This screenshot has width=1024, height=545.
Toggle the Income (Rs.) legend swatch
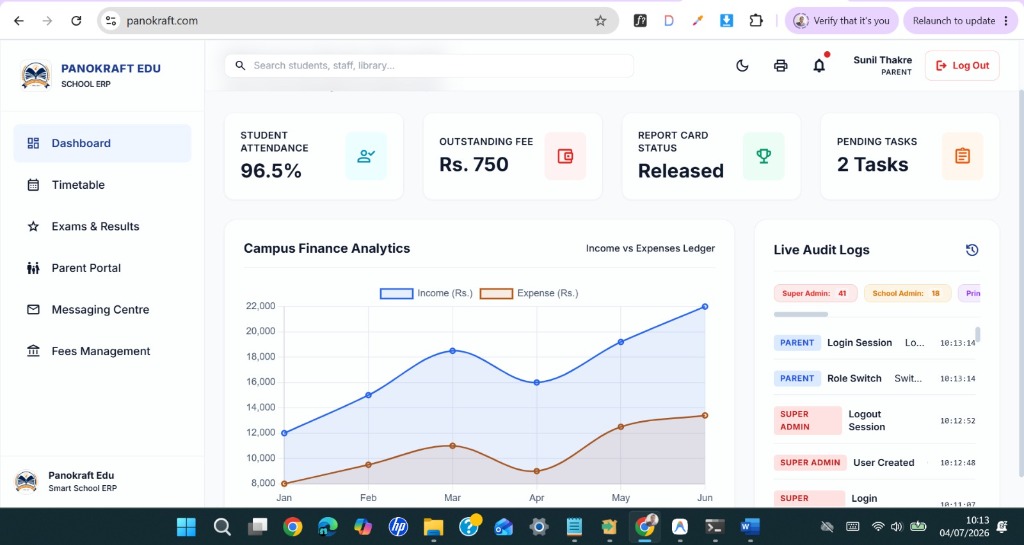396,294
